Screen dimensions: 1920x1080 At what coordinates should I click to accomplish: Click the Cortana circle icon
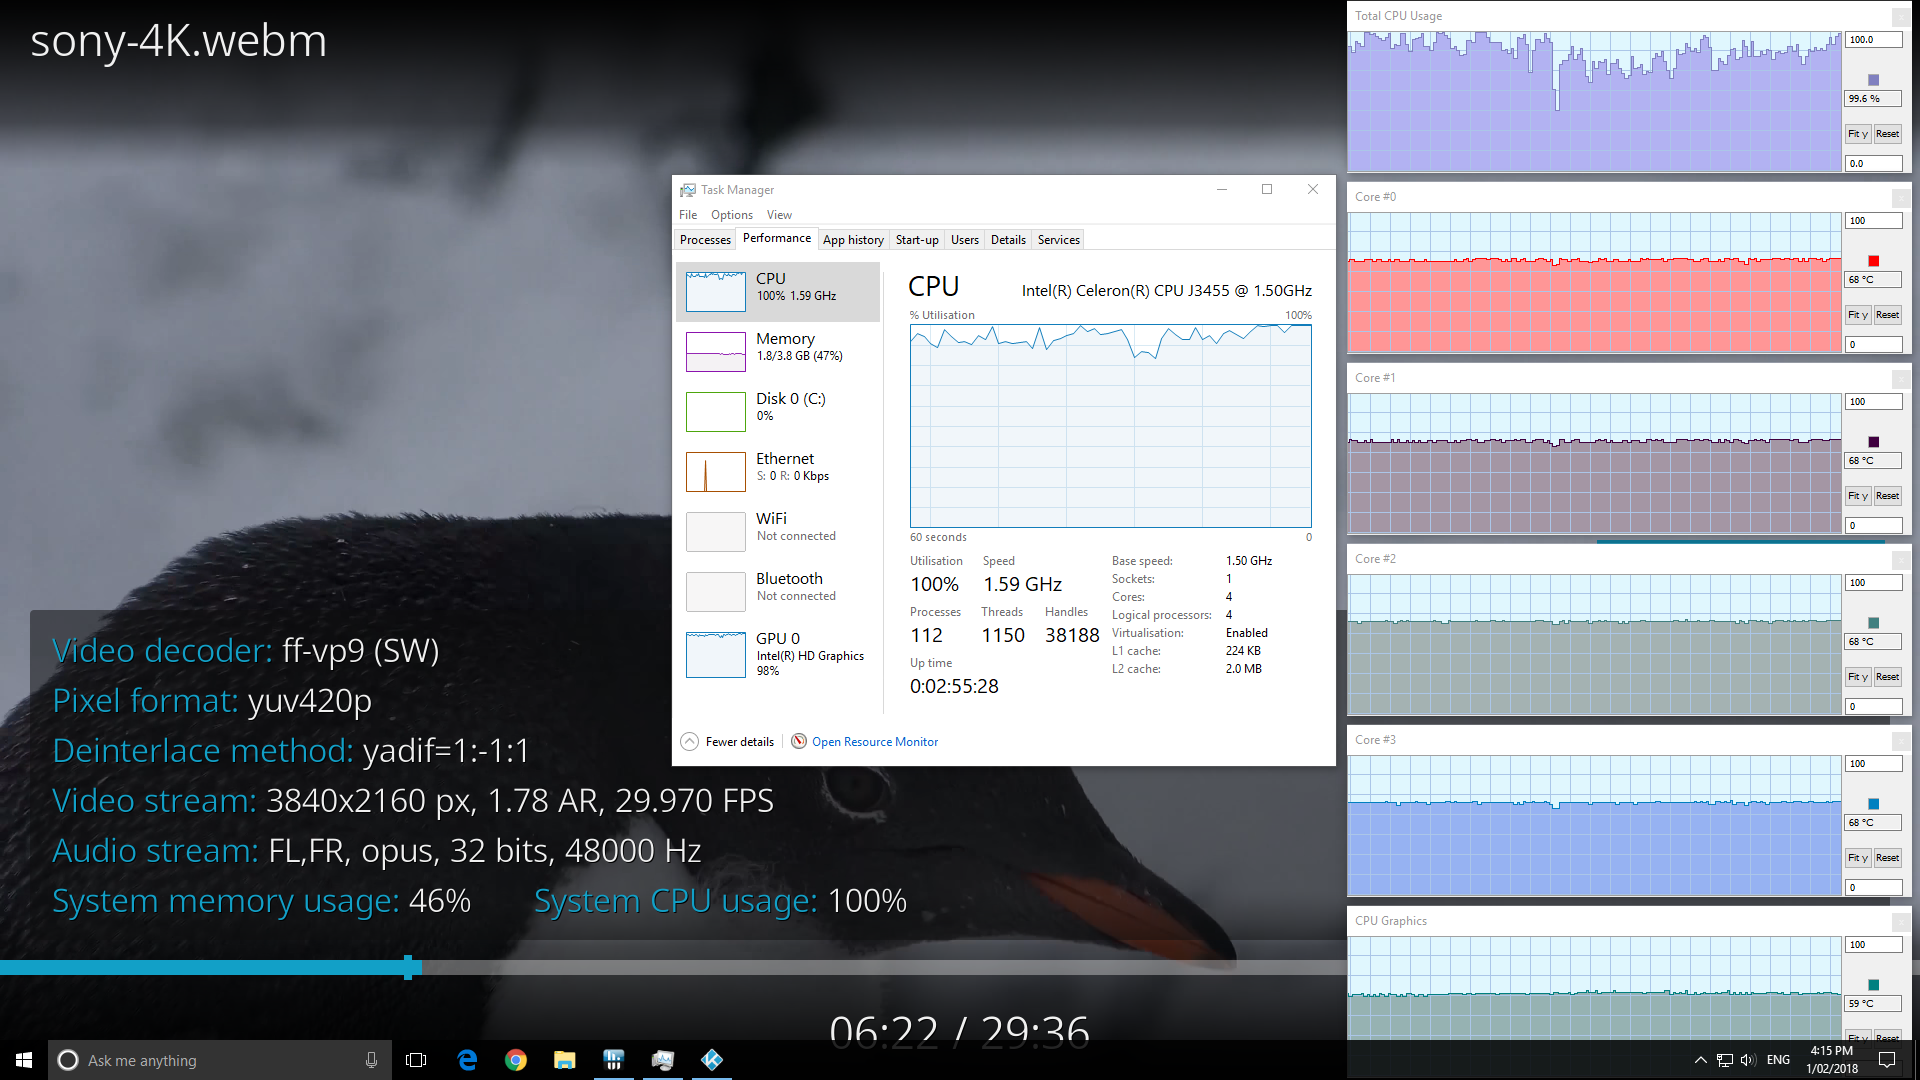click(x=68, y=1060)
